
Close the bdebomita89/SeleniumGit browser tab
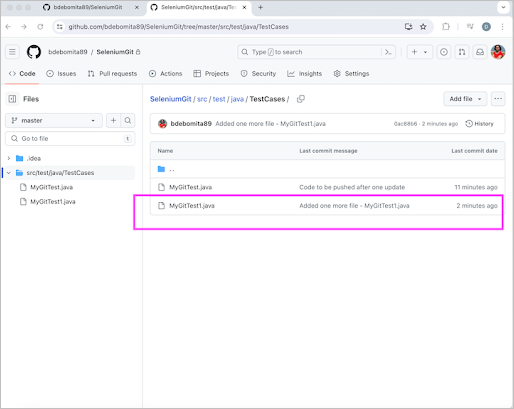pos(137,7)
